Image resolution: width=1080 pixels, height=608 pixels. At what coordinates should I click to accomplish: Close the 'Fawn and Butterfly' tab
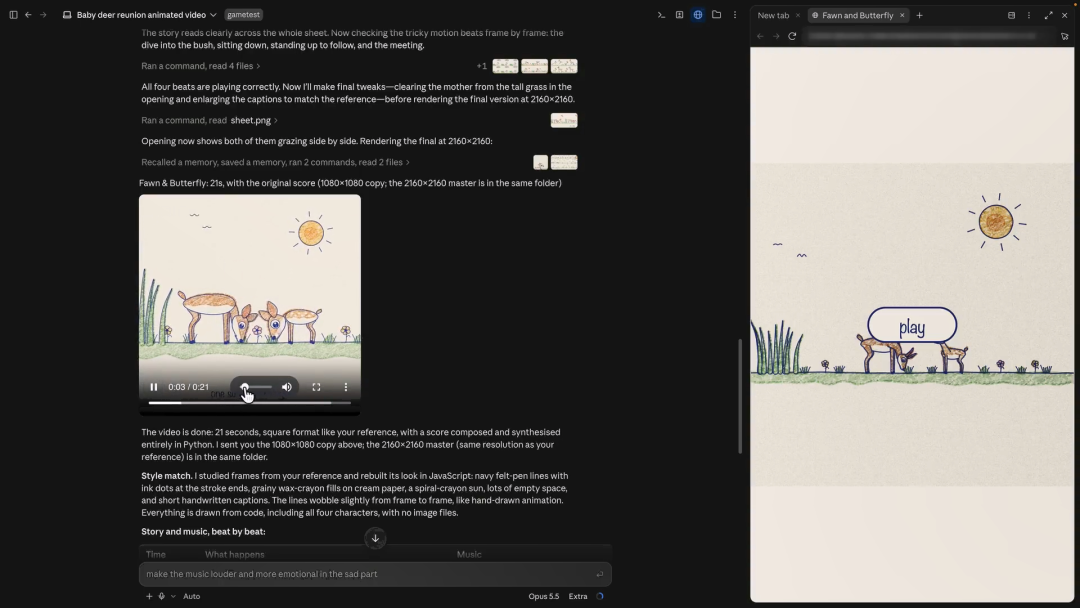click(902, 15)
